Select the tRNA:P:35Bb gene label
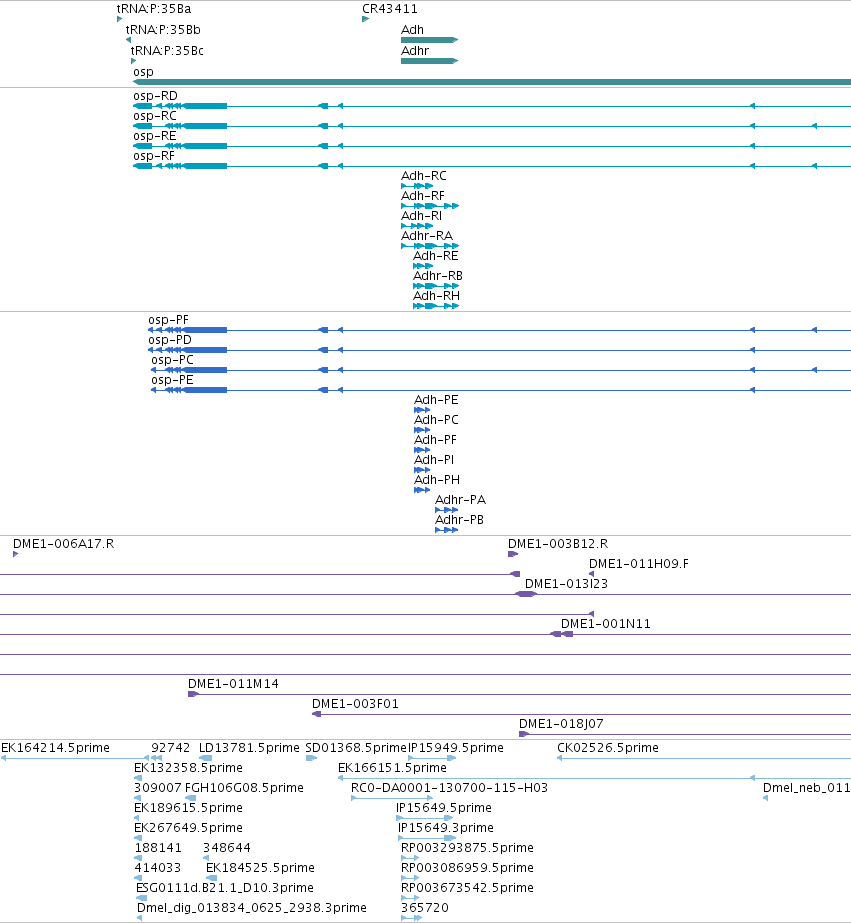851x923 pixels. click(x=163, y=30)
